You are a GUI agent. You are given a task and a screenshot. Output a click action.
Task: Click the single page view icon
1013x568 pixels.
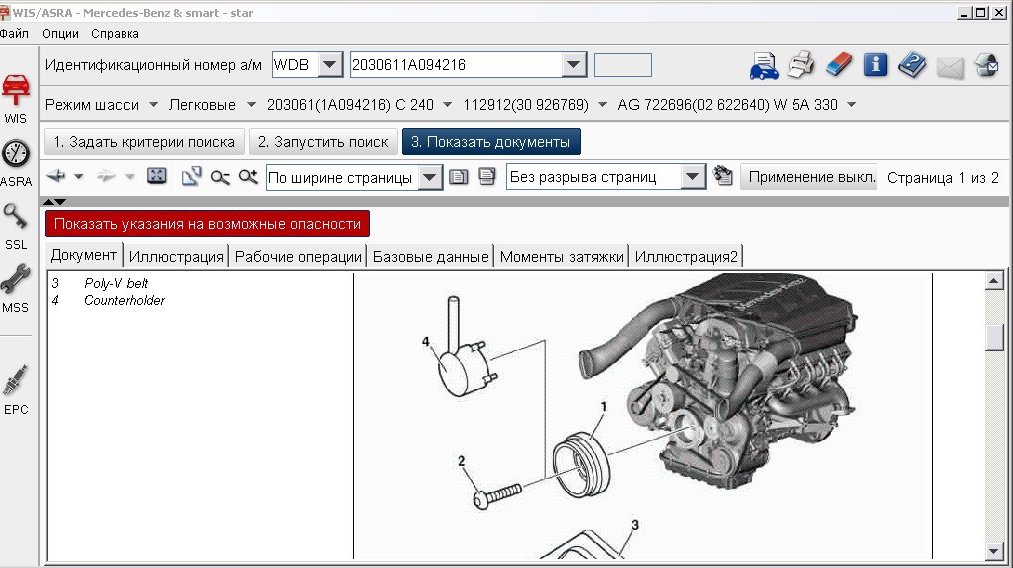tap(458, 176)
